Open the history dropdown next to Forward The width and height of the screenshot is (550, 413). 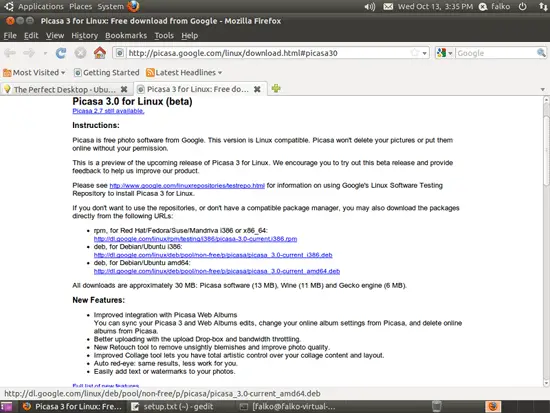tap(45, 53)
